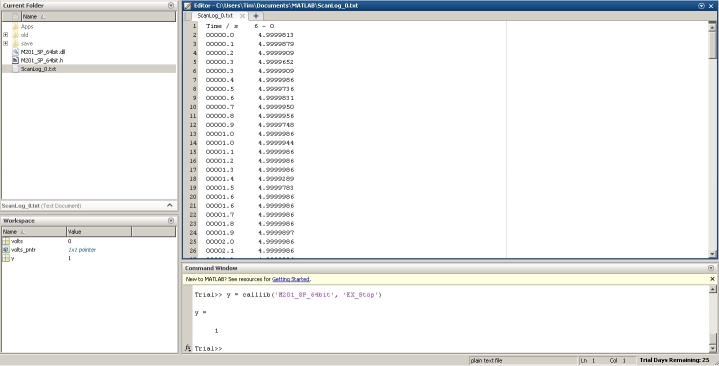Select file M201_SP_64bit.dll
719x366 pixels.
pos(43,52)
